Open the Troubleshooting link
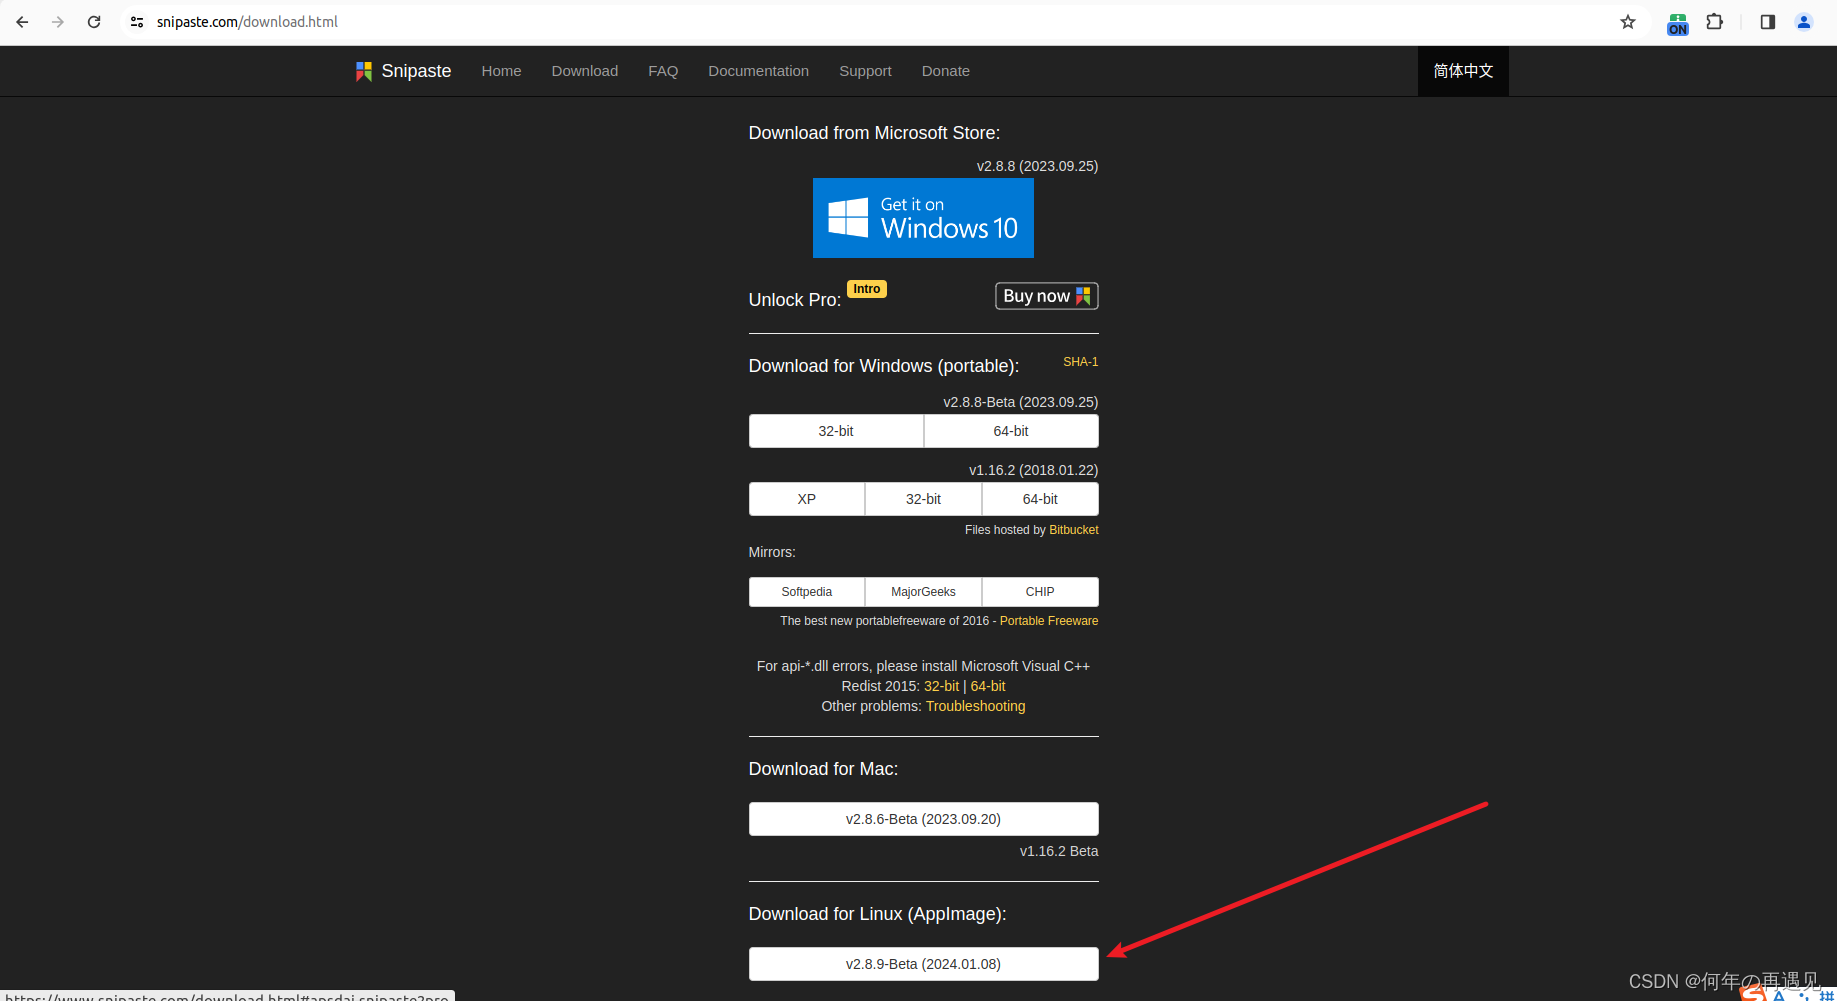 (975, 706)
